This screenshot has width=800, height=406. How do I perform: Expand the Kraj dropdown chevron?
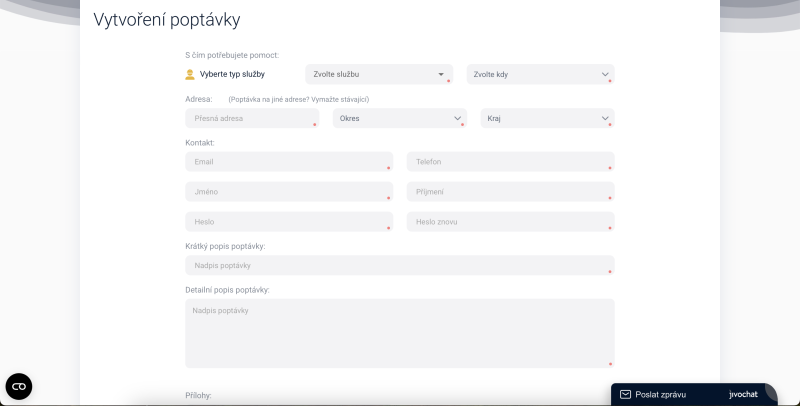click(x=605, y=118)
